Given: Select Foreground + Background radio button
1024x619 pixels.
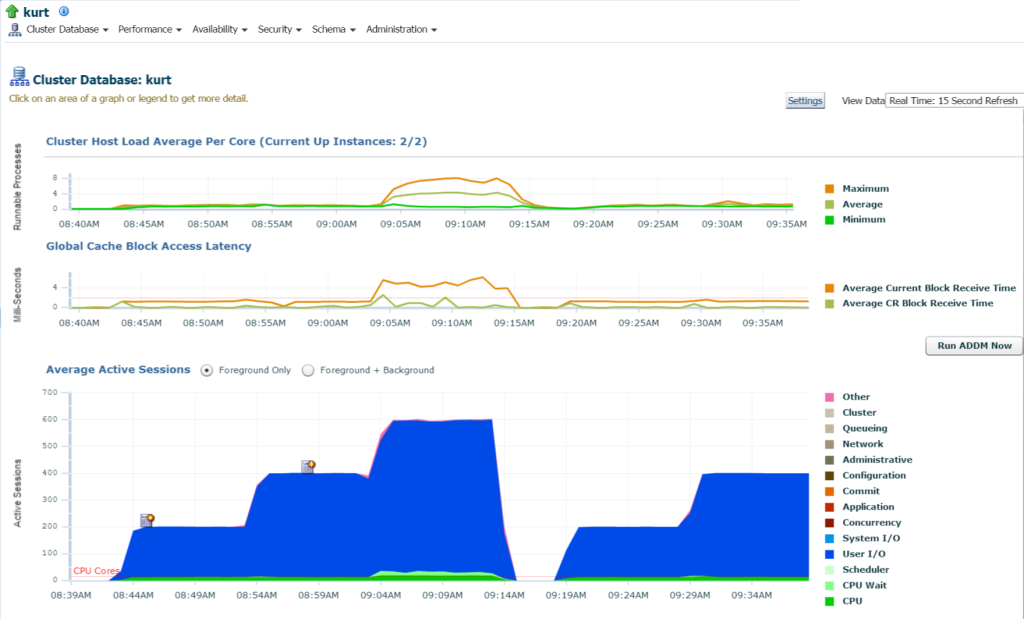Looking at the screenshot, I should (x=308, y=370).
